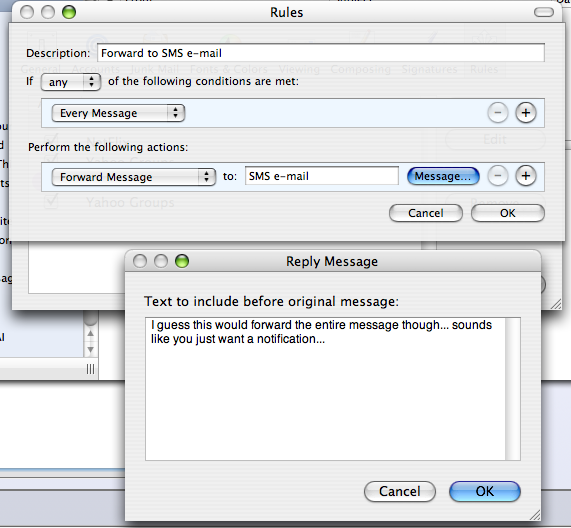Add a condition with plus button beside Every Message
This screenshot has width=571, height=528.
pyautogui.click(x=525, y=113)
